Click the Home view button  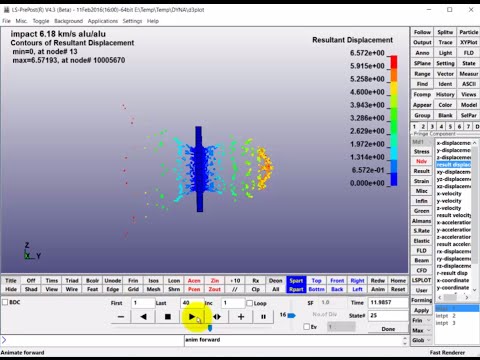398,281
